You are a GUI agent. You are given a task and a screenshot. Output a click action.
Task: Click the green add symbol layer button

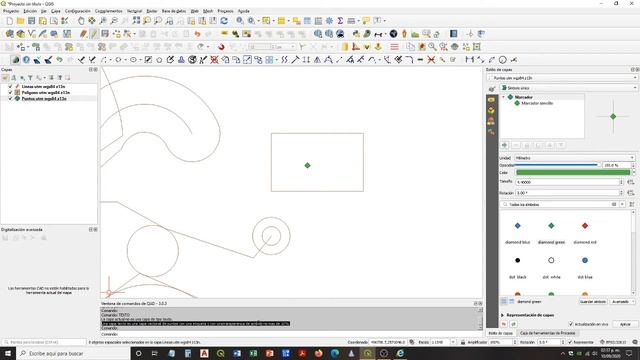click(505, 145)
